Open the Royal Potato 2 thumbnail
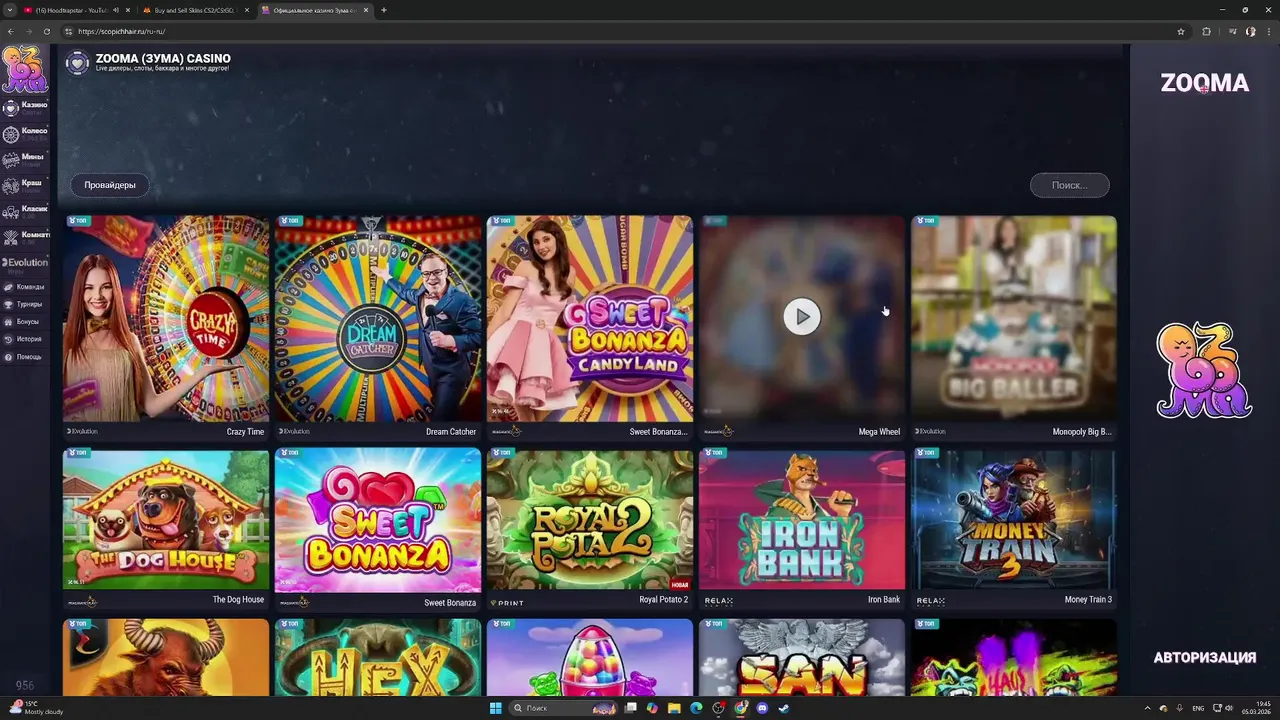The height and width of the screenshot is (720, 1280). pyautogui.click(x=590, y=520)
